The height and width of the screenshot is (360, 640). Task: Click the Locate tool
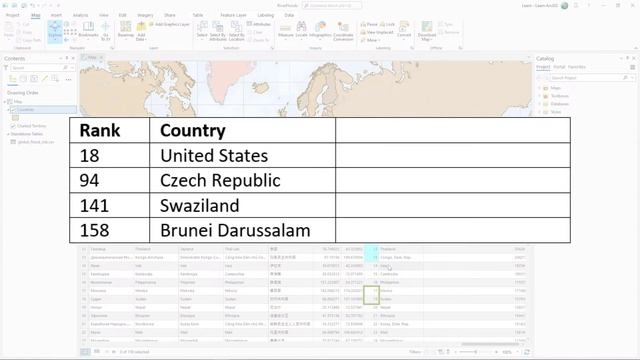pos(301,30)
